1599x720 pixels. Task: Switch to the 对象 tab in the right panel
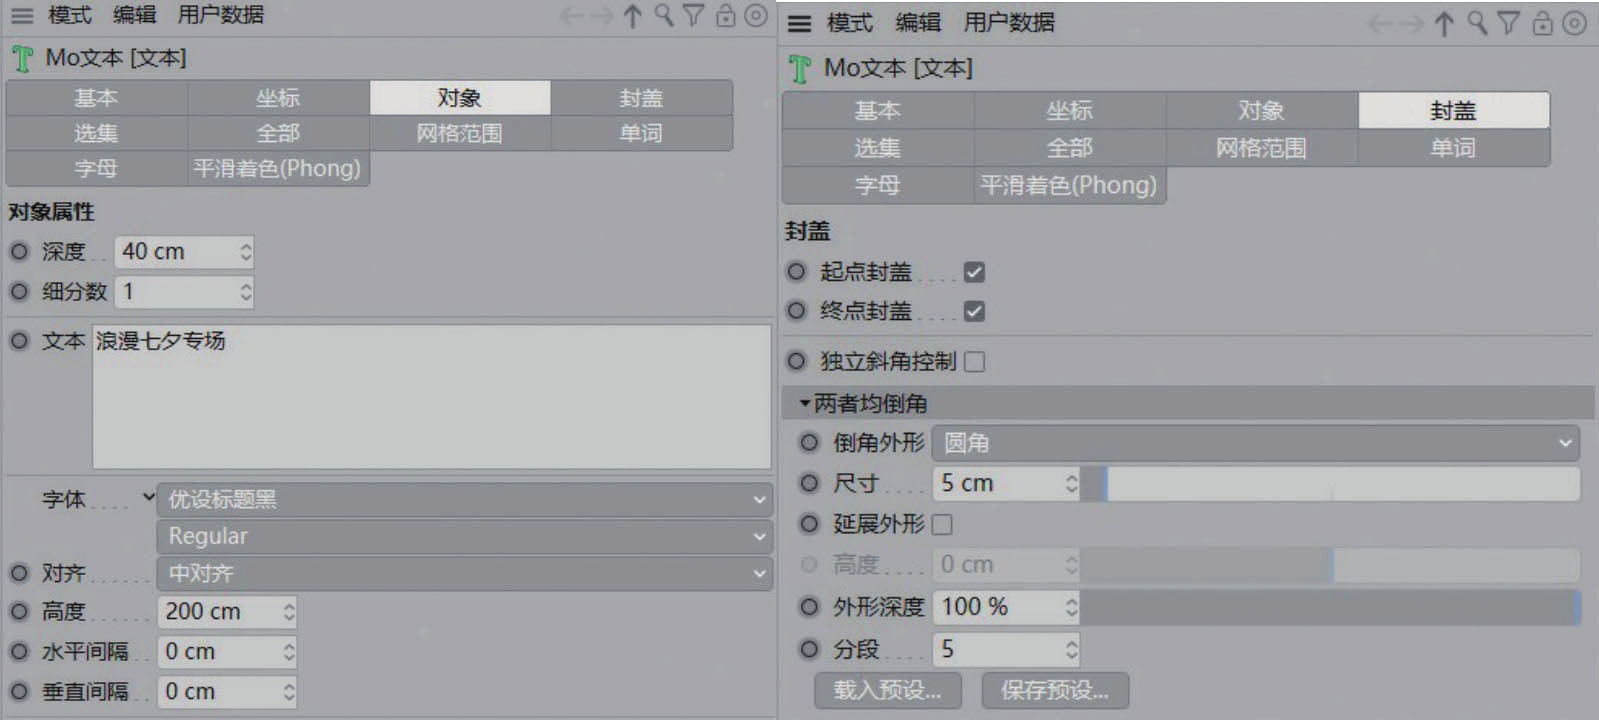(x=1262, y=111)
